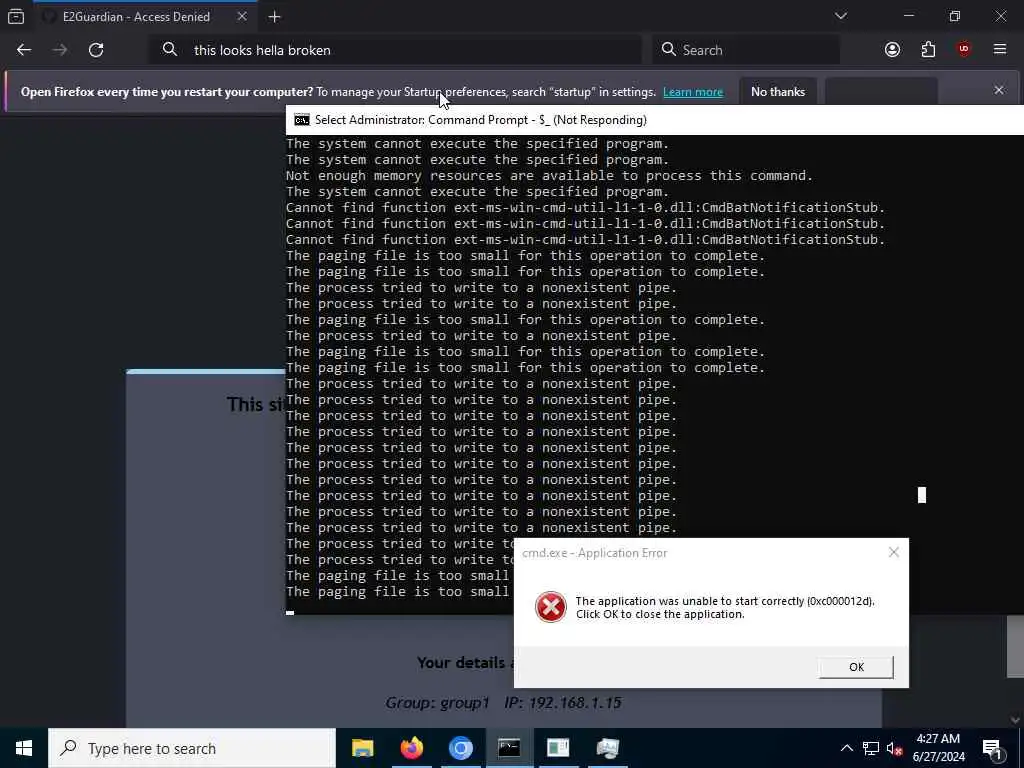Click OK in cmd.exe Application Error dialog
The height and width of the screenshot is (768, 1024).
856,667
